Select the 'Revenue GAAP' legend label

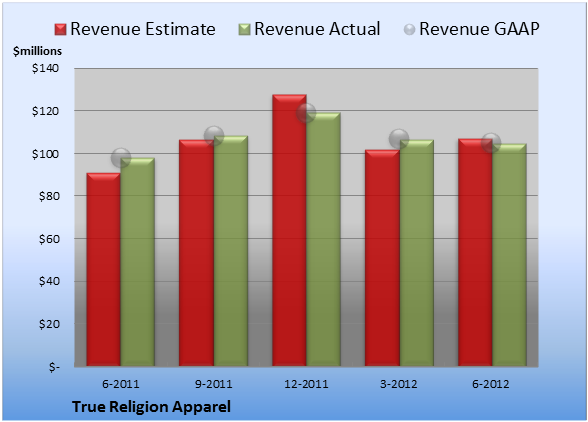(x=479, y=29)
